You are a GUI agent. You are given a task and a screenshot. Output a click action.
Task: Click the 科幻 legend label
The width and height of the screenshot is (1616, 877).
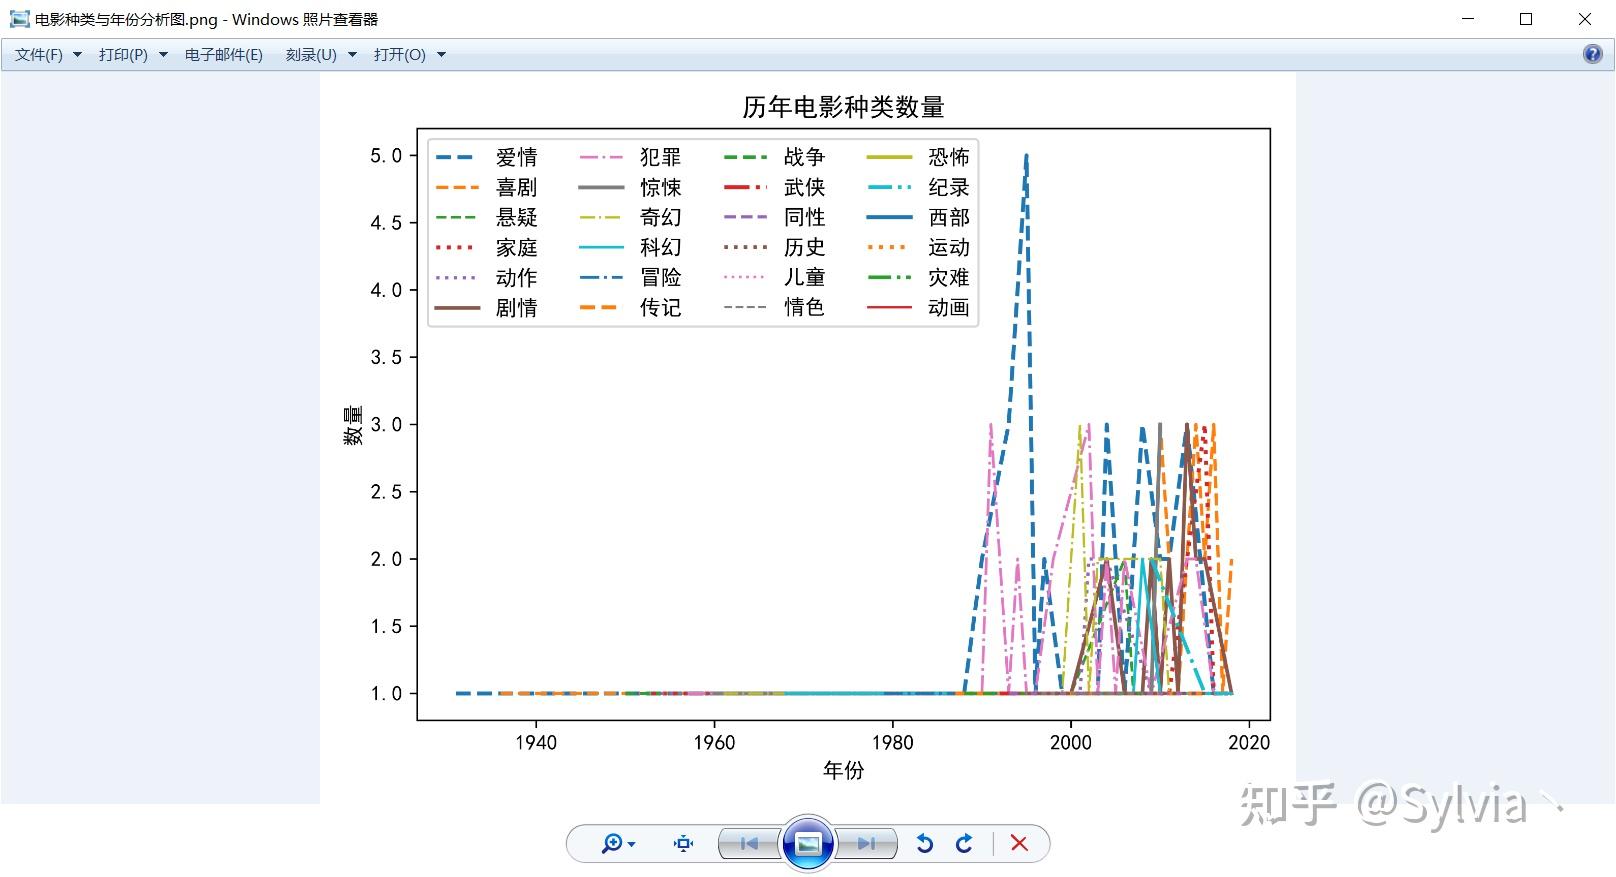(661, 247)
